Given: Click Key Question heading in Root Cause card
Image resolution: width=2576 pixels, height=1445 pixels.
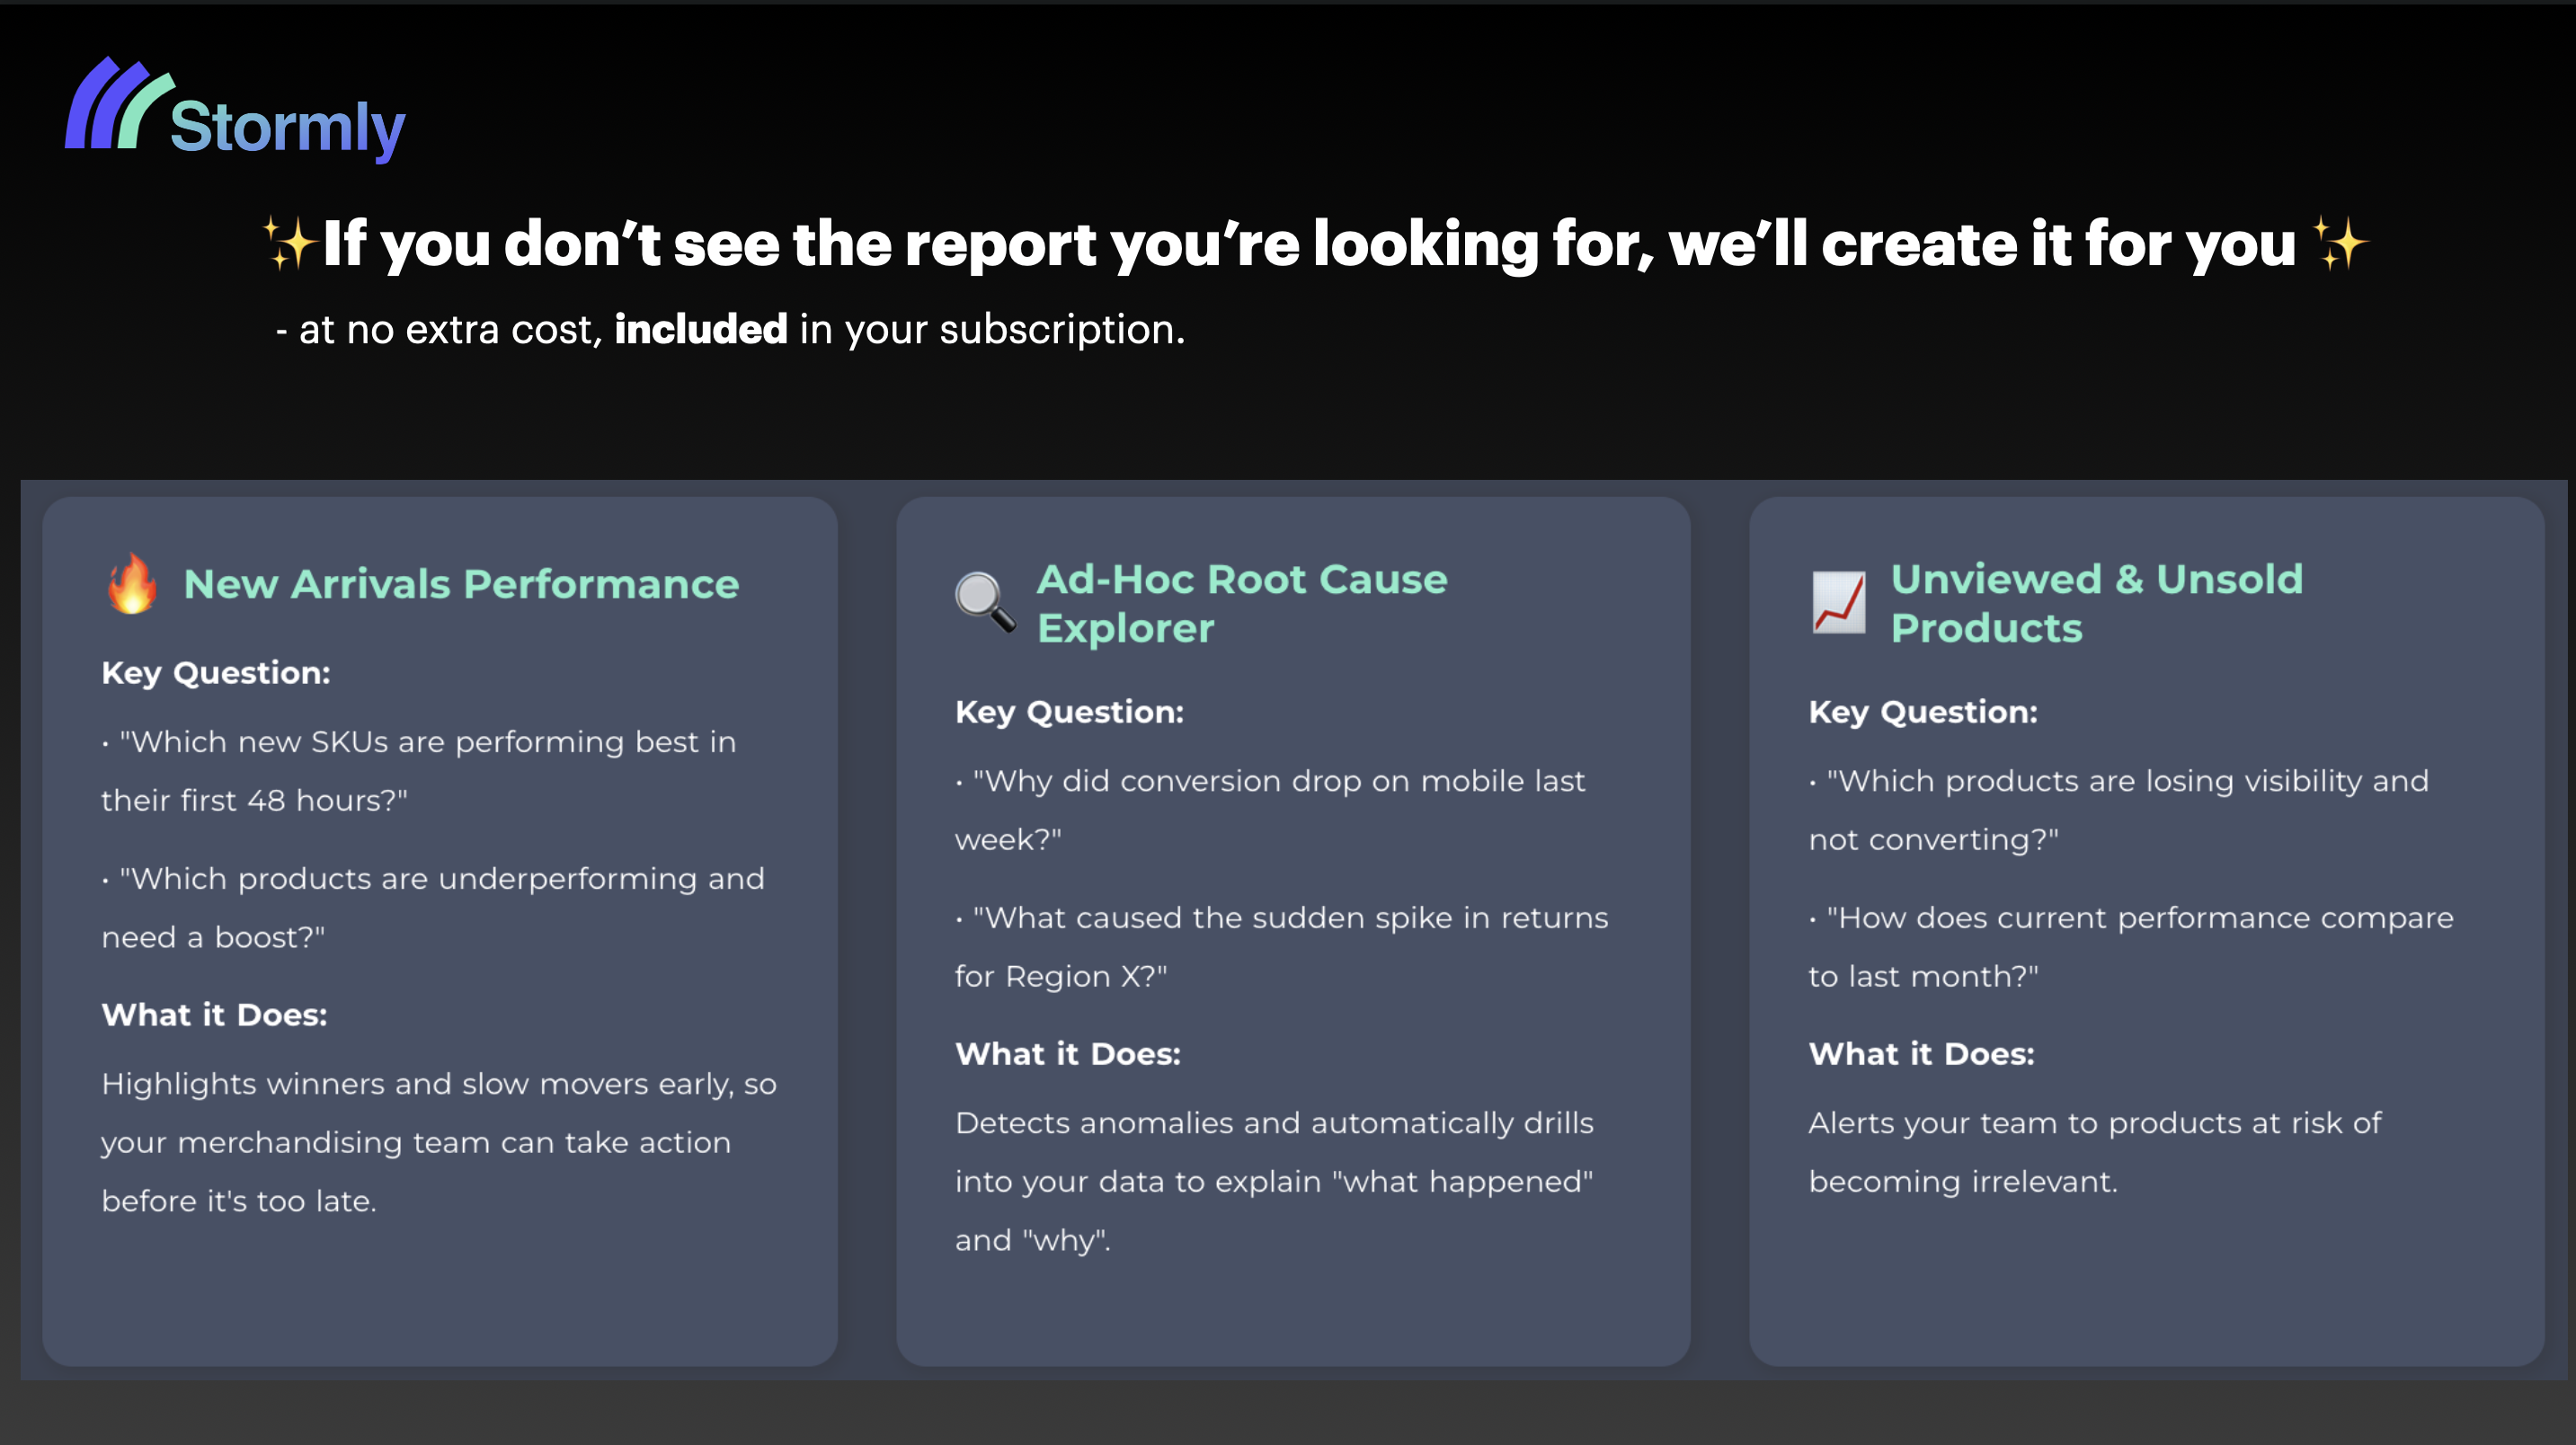Looking at the screenshot, I should [x=1069, y=712].
